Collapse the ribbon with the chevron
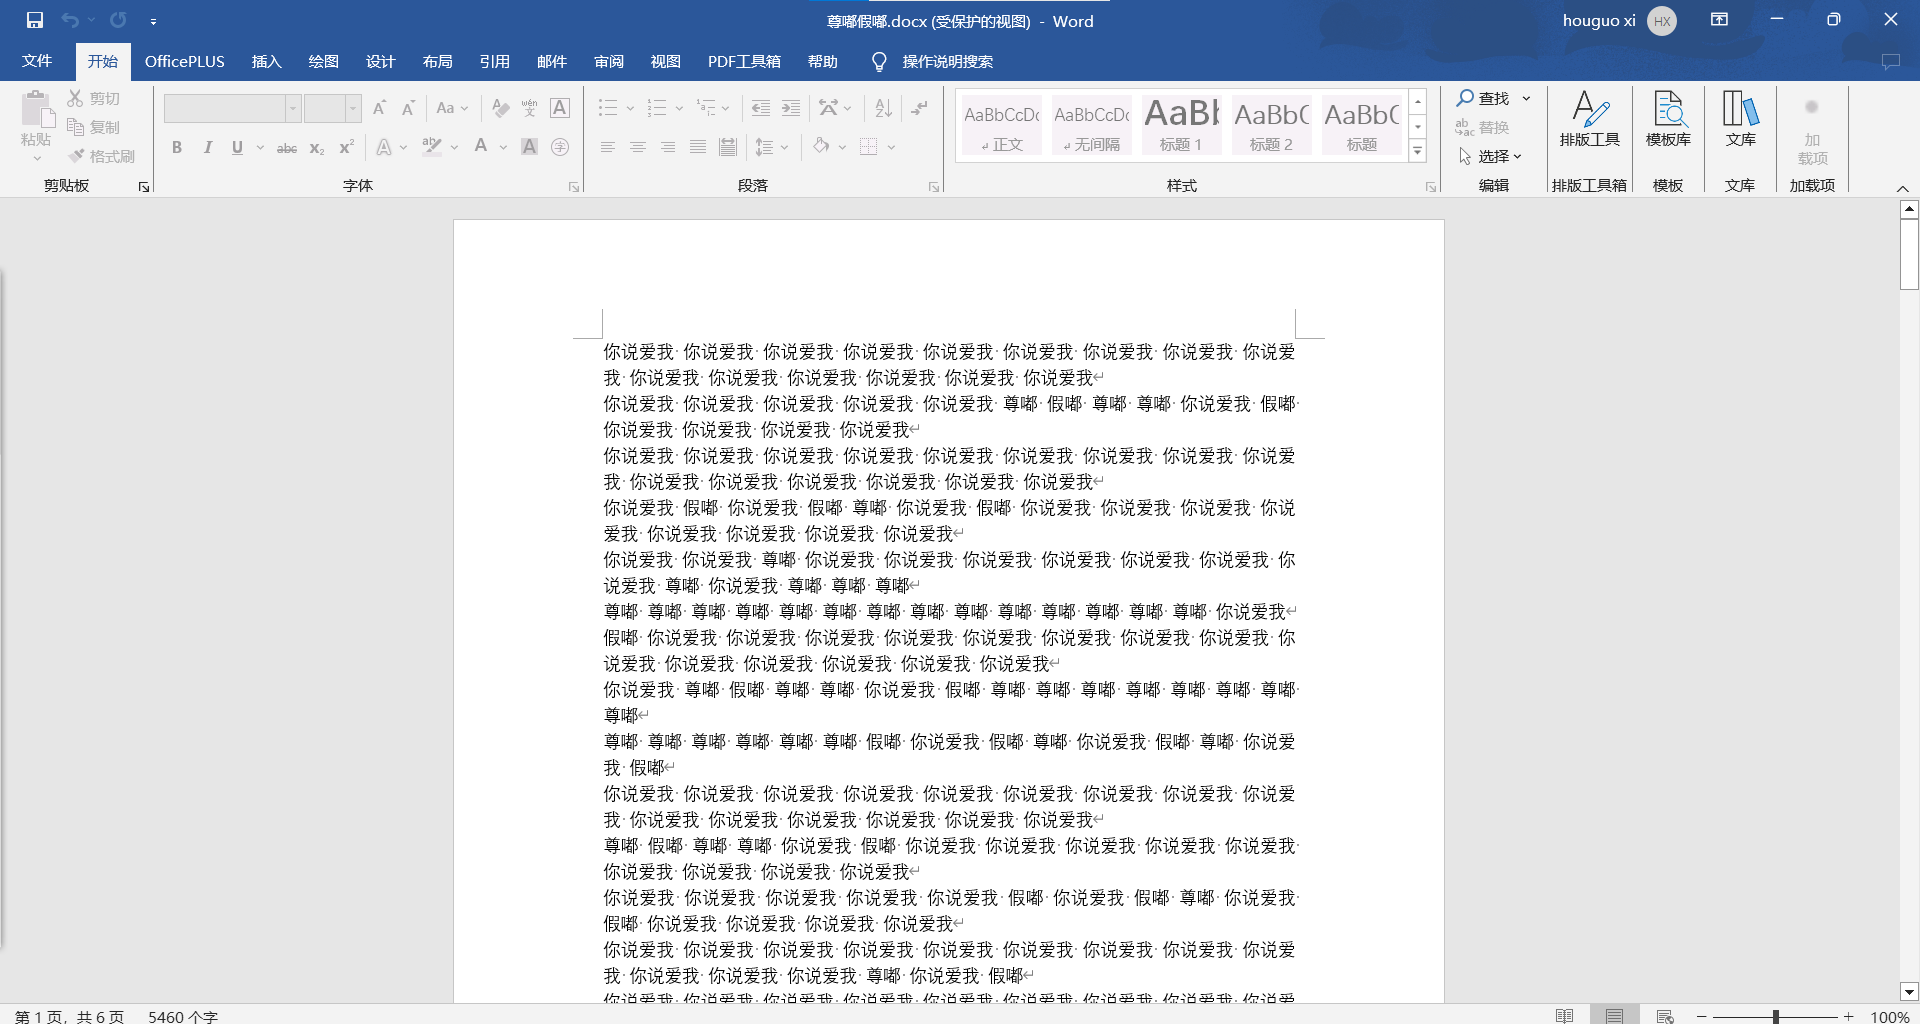Screen dimensions: 1920x1024 [1903, 188]
